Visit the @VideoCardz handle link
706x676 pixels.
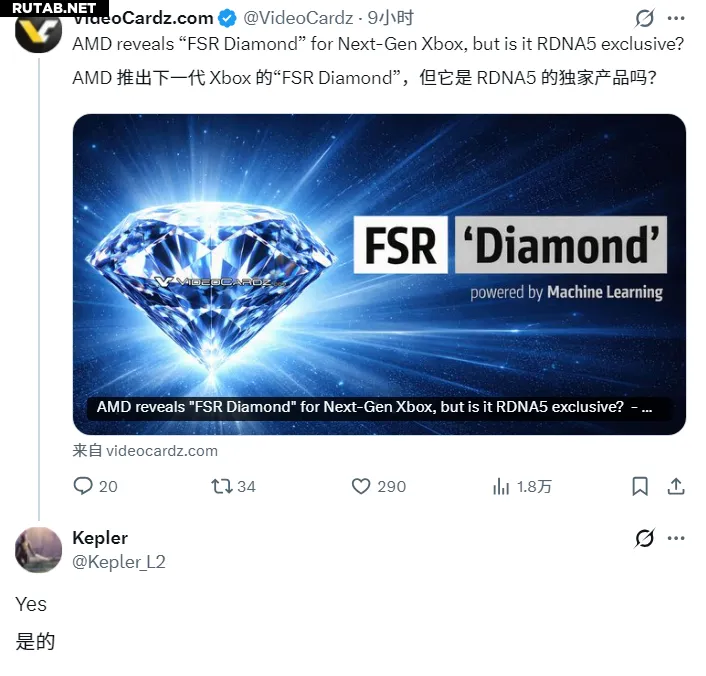tap(298, 18)
